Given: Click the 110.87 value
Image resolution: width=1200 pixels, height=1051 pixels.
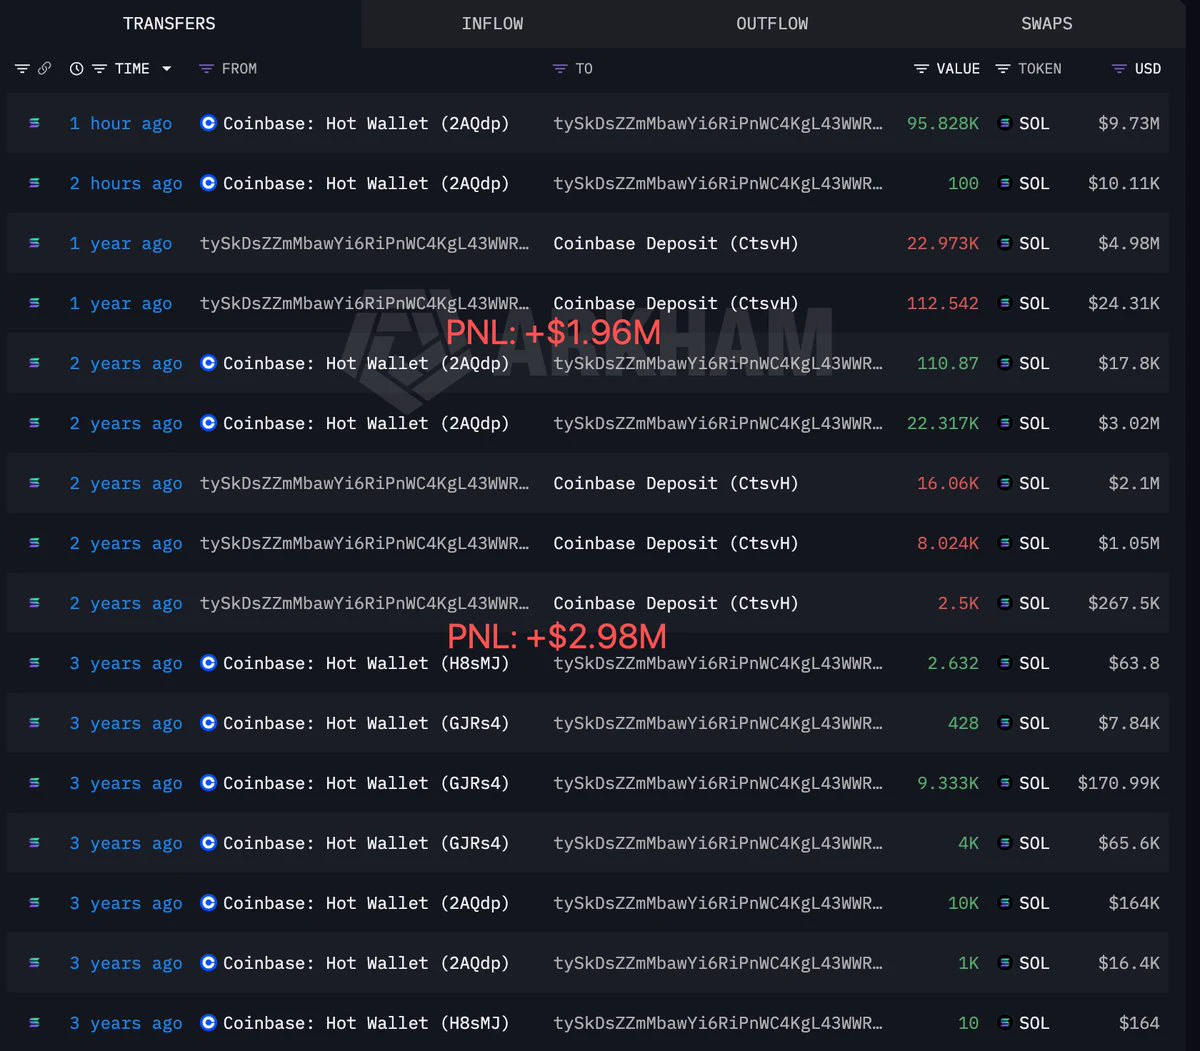Looking at the screenshot, I should click(948, 363).
